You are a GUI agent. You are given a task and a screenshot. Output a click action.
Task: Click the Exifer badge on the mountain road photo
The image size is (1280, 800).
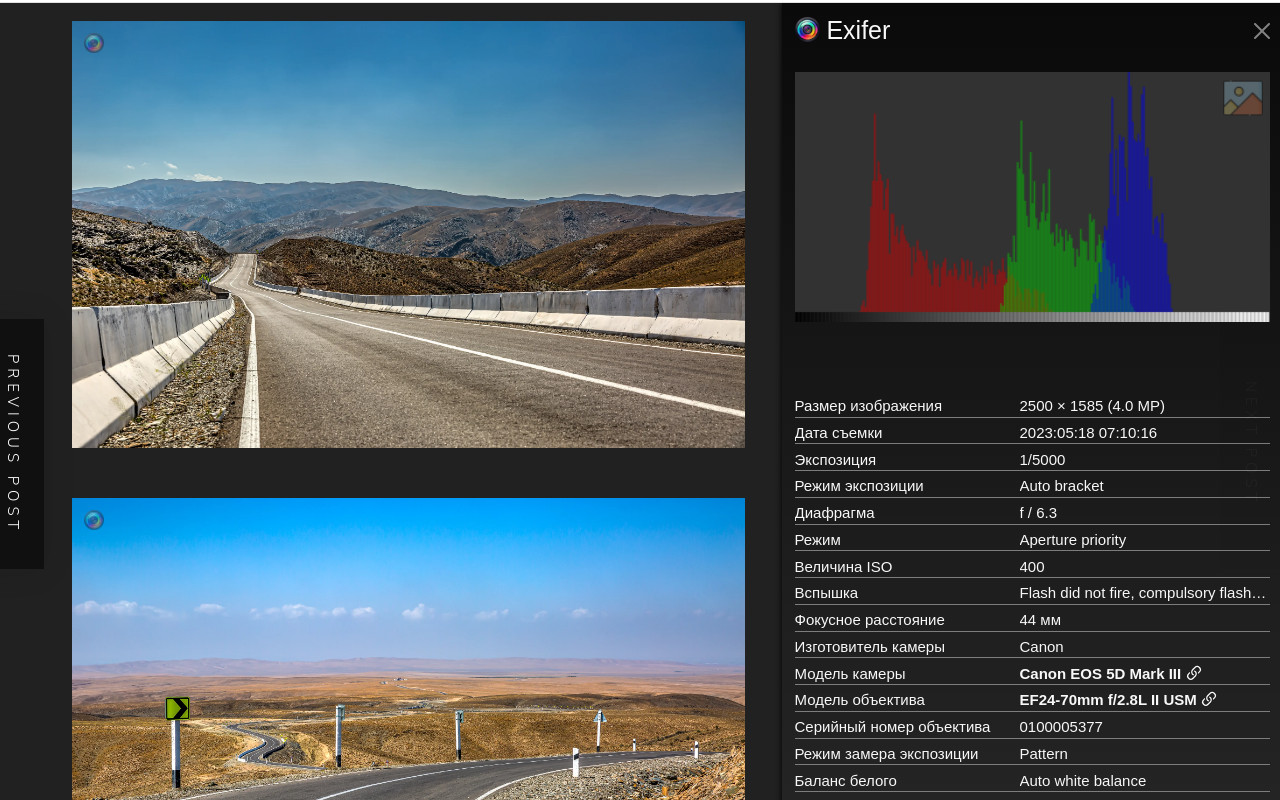click(x=94, y=43)
